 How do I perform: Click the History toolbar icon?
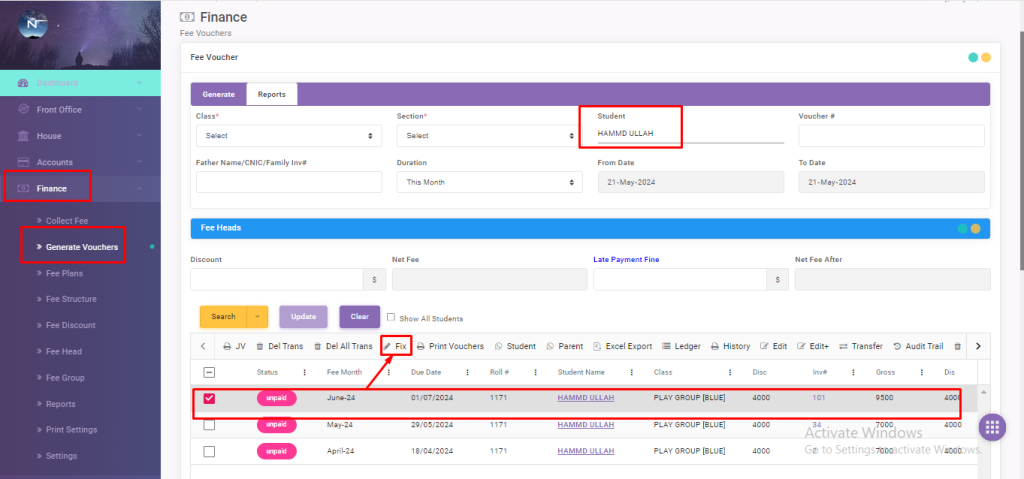pos(715,346)
